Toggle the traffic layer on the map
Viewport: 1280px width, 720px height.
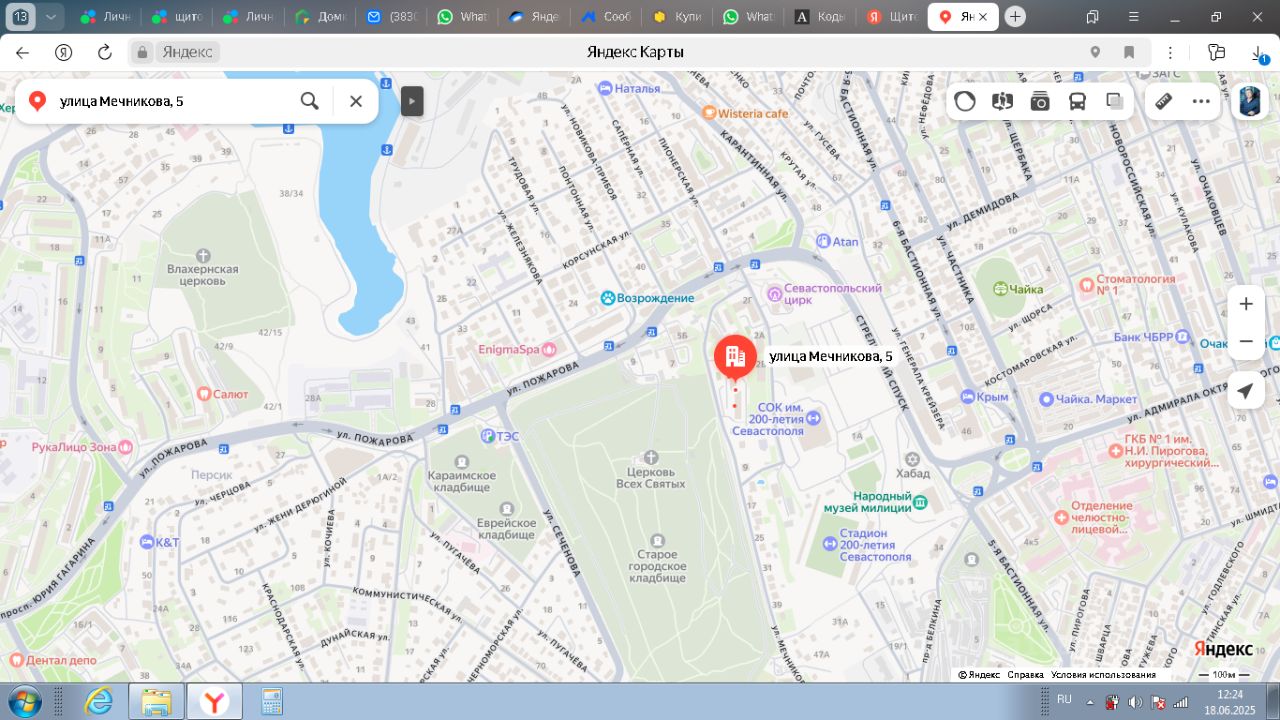[965, 101]
